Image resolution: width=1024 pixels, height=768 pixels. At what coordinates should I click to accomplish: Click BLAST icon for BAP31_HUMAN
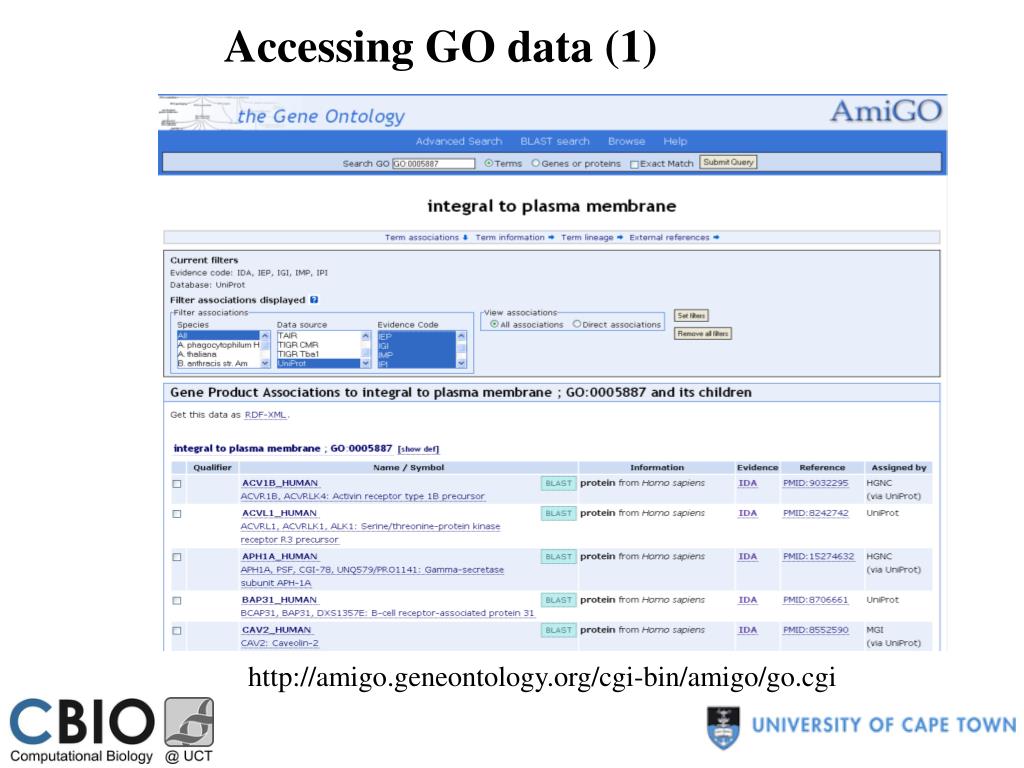(x=558, y=600)
